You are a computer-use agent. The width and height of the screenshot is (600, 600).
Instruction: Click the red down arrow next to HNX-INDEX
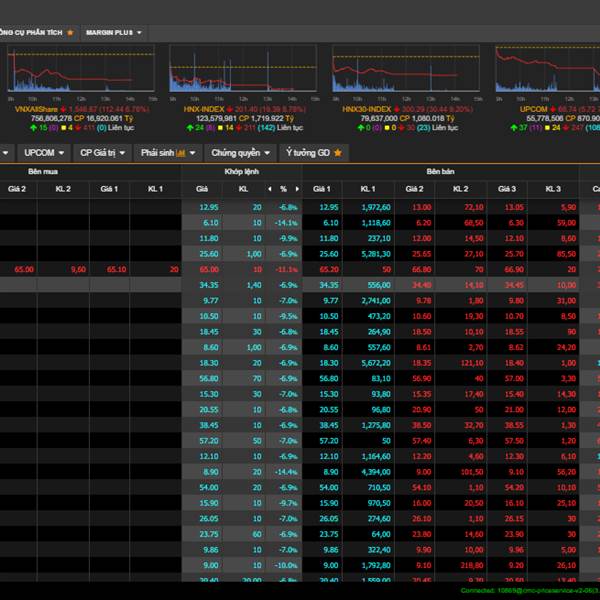tap(230, 109)
